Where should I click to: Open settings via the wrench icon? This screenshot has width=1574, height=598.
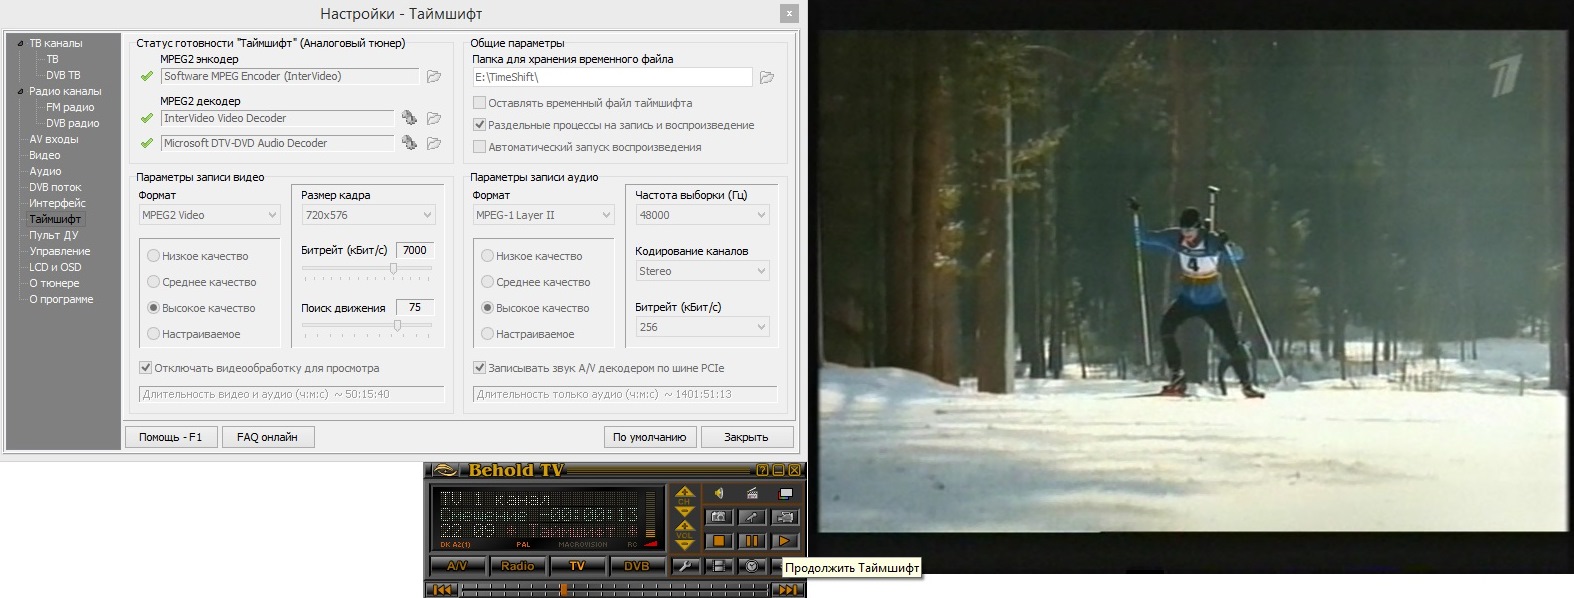tap(684, 566)
